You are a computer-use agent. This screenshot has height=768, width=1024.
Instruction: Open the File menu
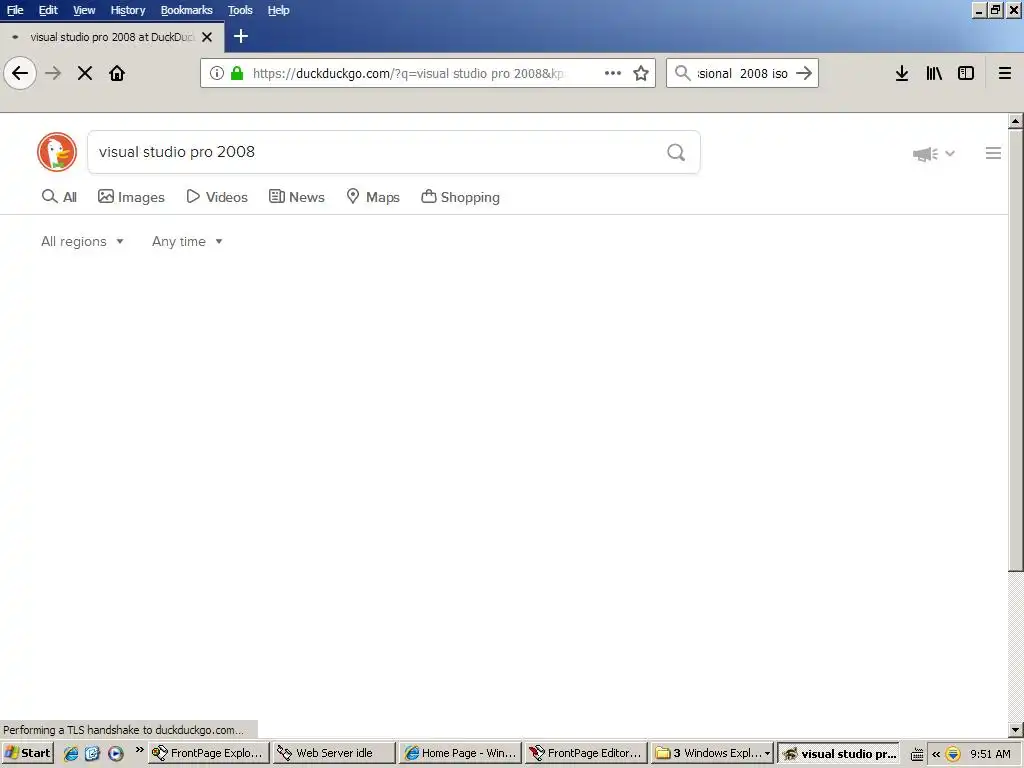pos(15,10)
